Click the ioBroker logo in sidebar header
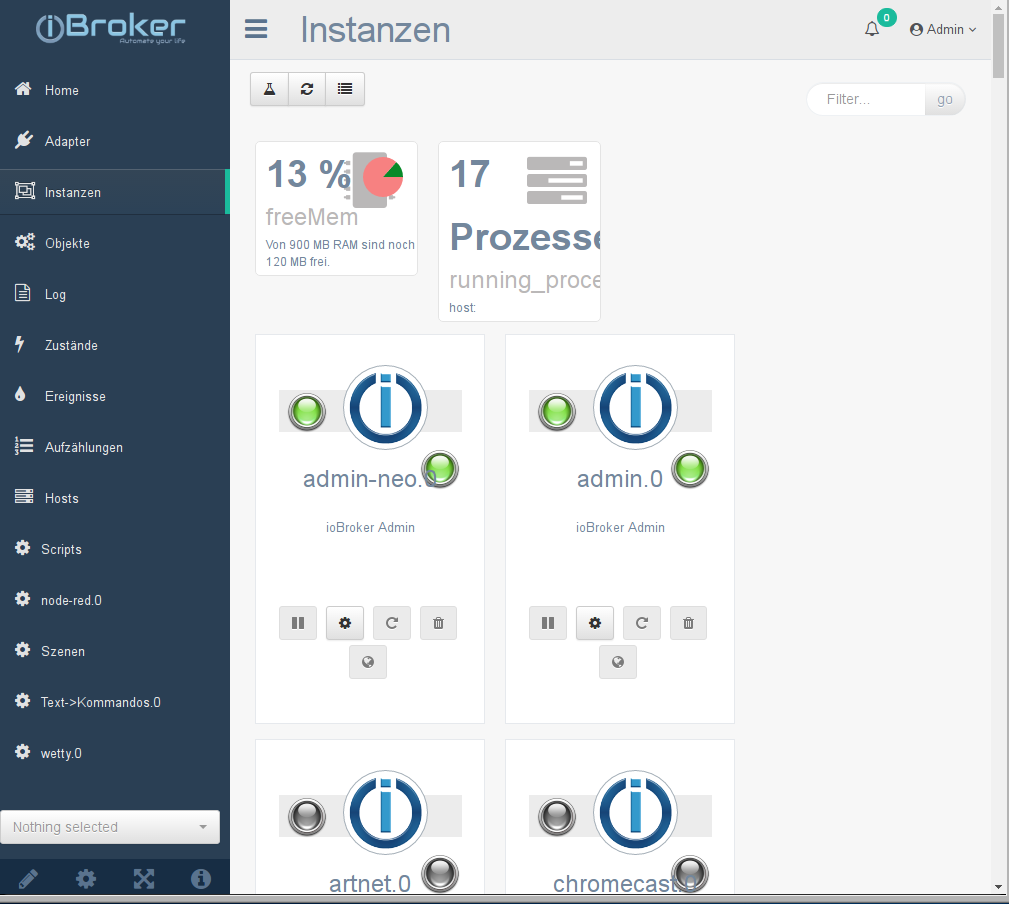 coord(111,28)
